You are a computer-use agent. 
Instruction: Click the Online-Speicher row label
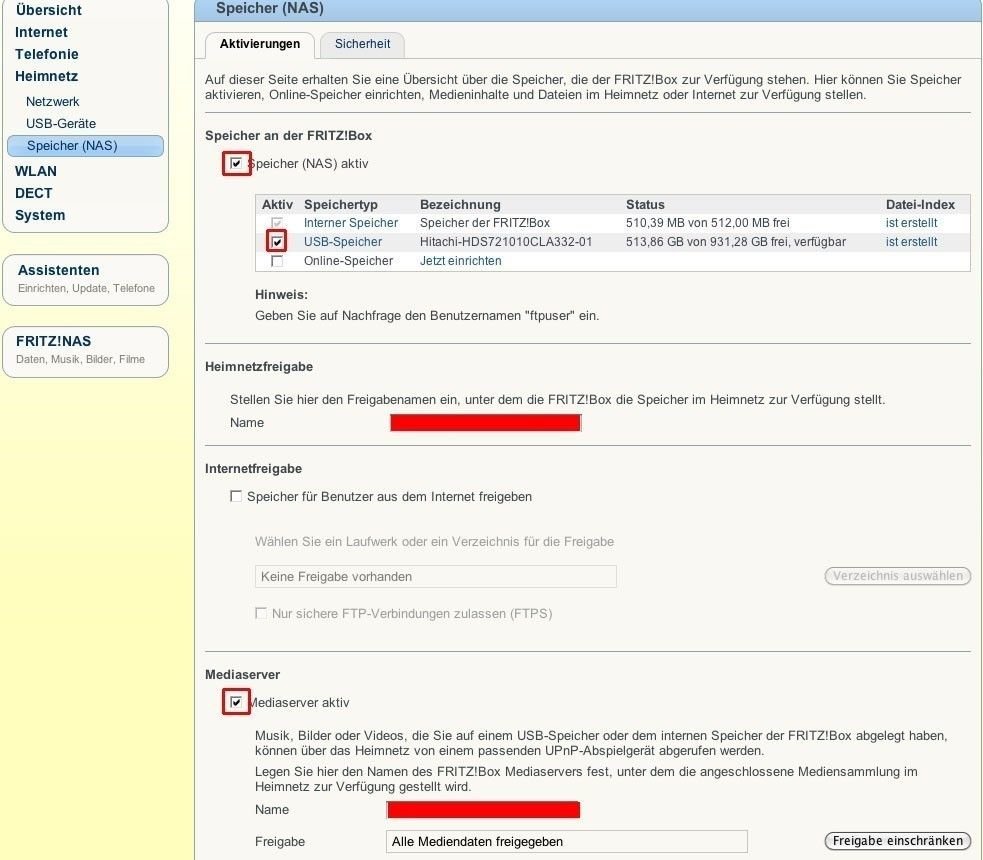point(349,261)
